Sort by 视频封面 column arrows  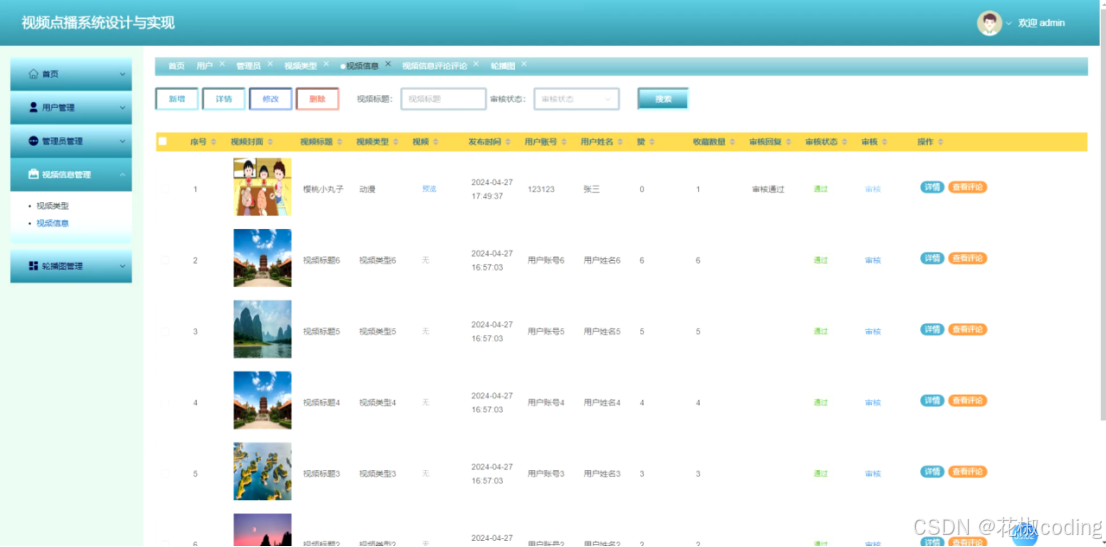271,142
